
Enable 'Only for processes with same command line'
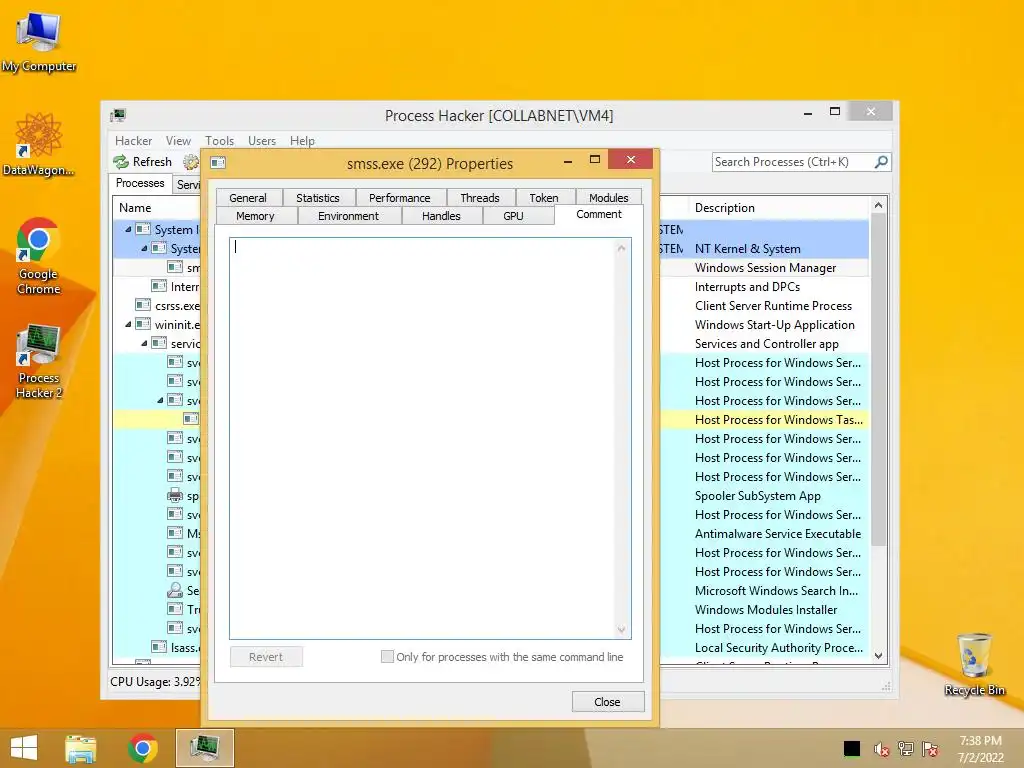tap(387, 656)
